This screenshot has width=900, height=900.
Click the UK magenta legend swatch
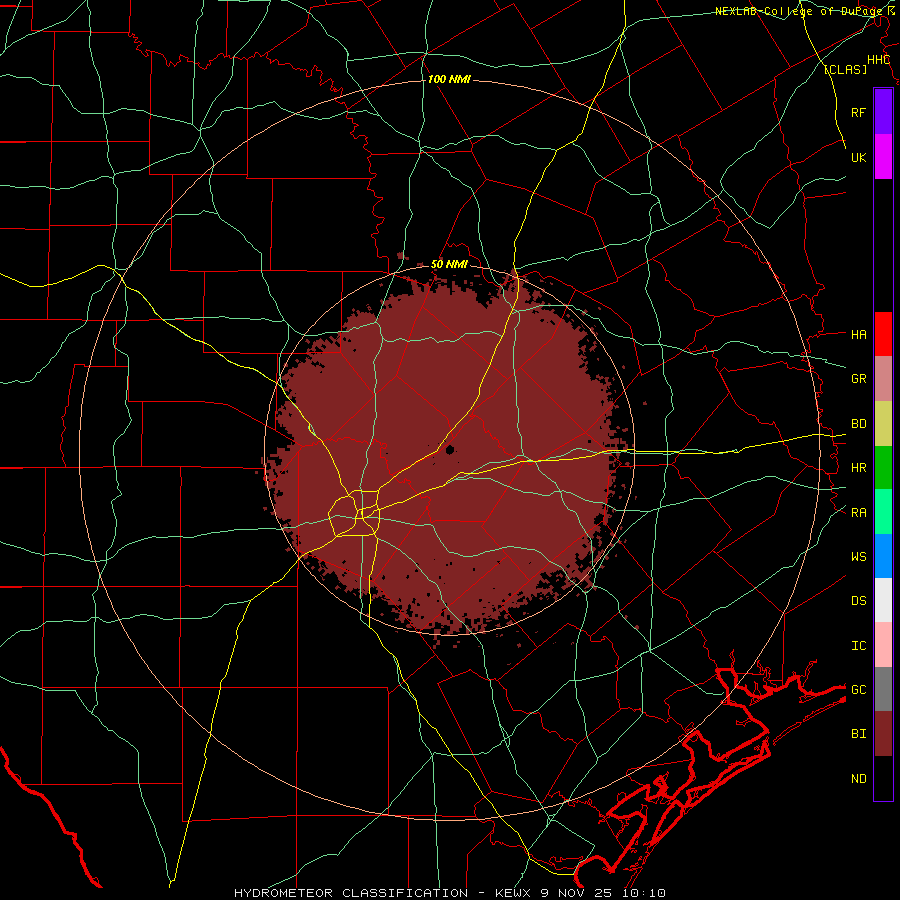point(883,157)
